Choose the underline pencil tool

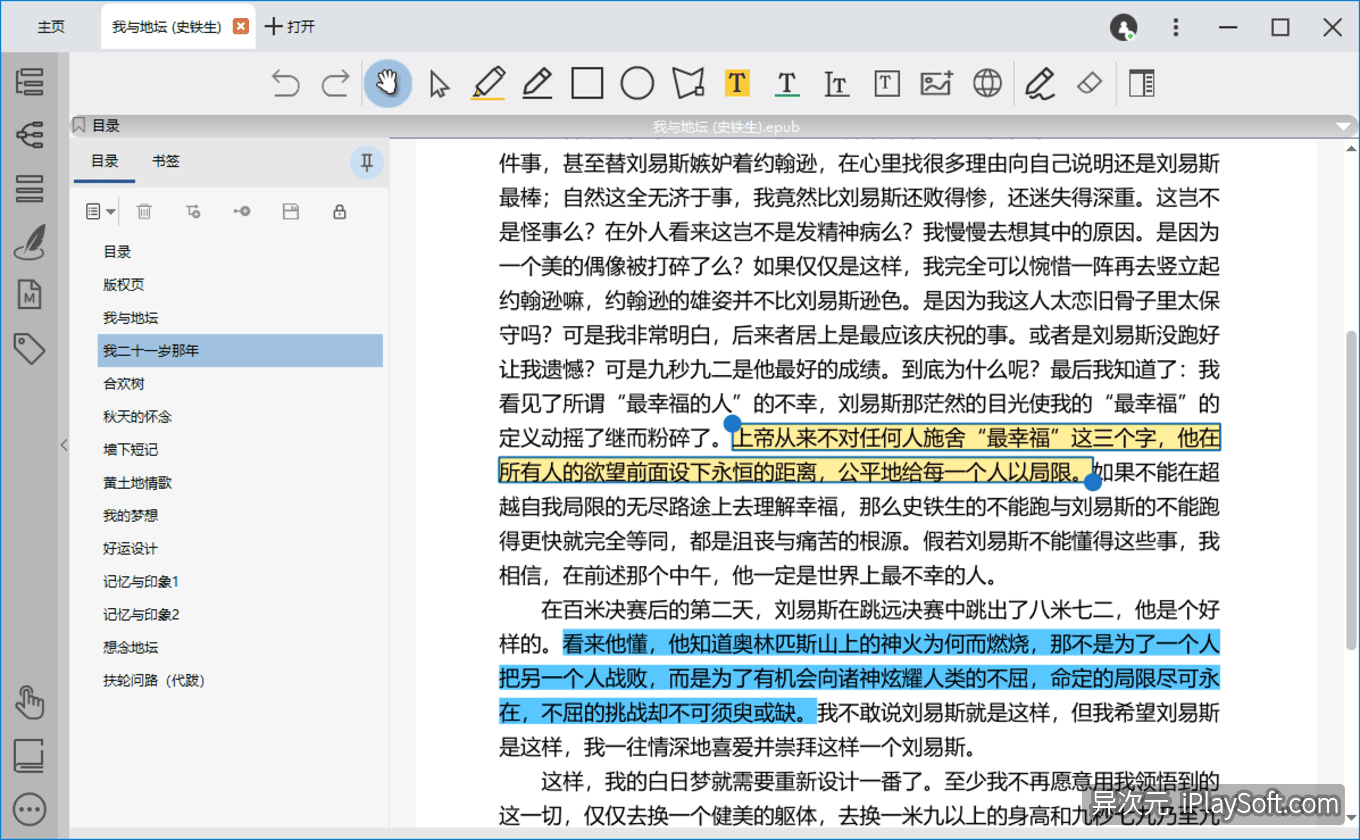click(x=537, y=83)
